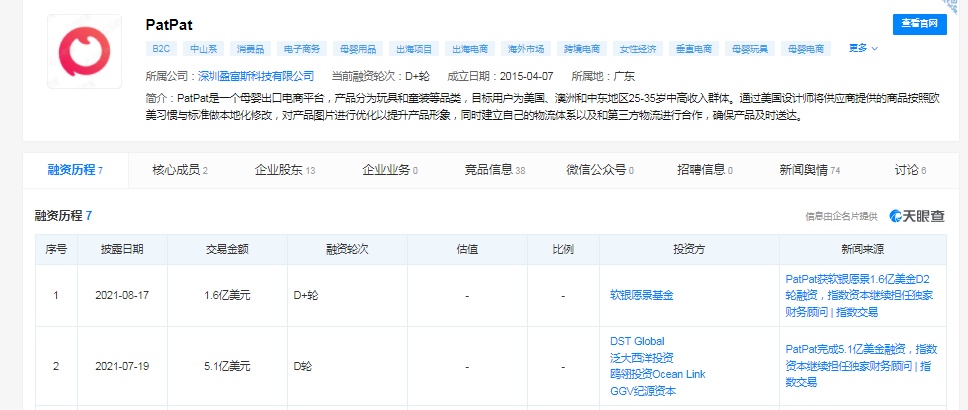The width and height of the screenshot is (968, 410).
Task: Switch to the 核心成员 tab
Action: click(180, 170)
